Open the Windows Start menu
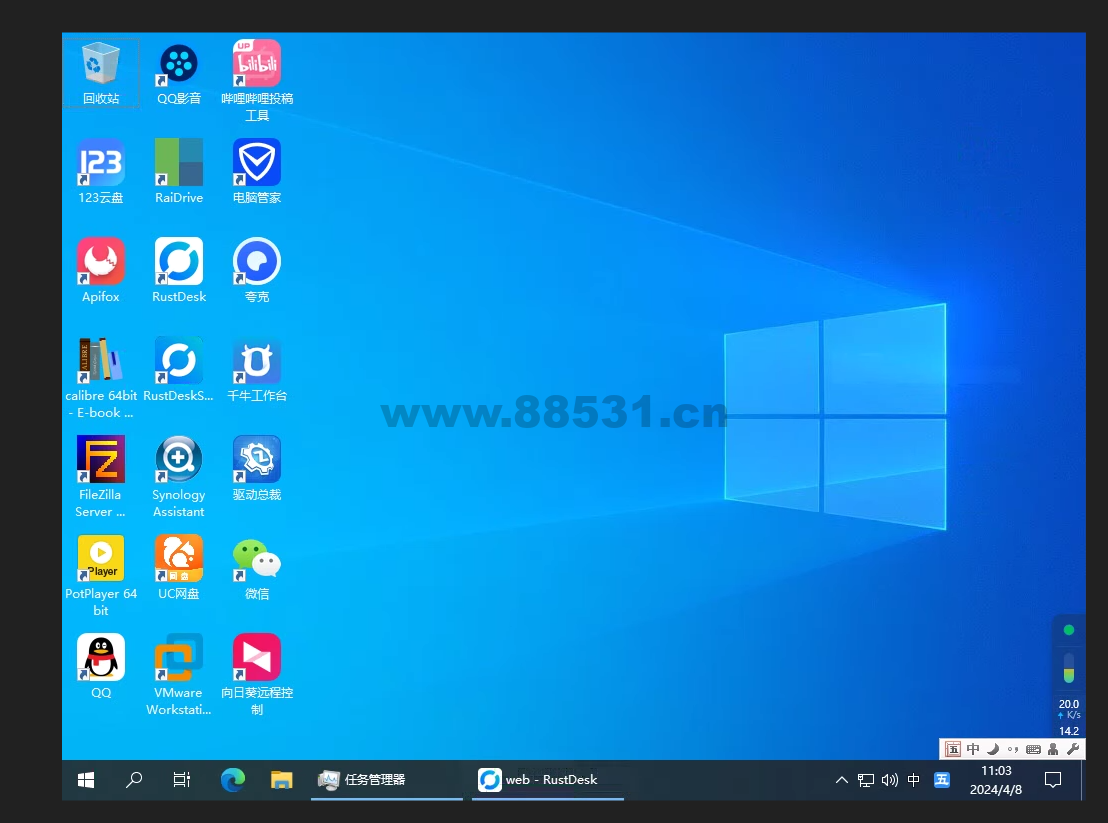Image resolution: width=1108 pixels, height=823 pixels. 86,780
